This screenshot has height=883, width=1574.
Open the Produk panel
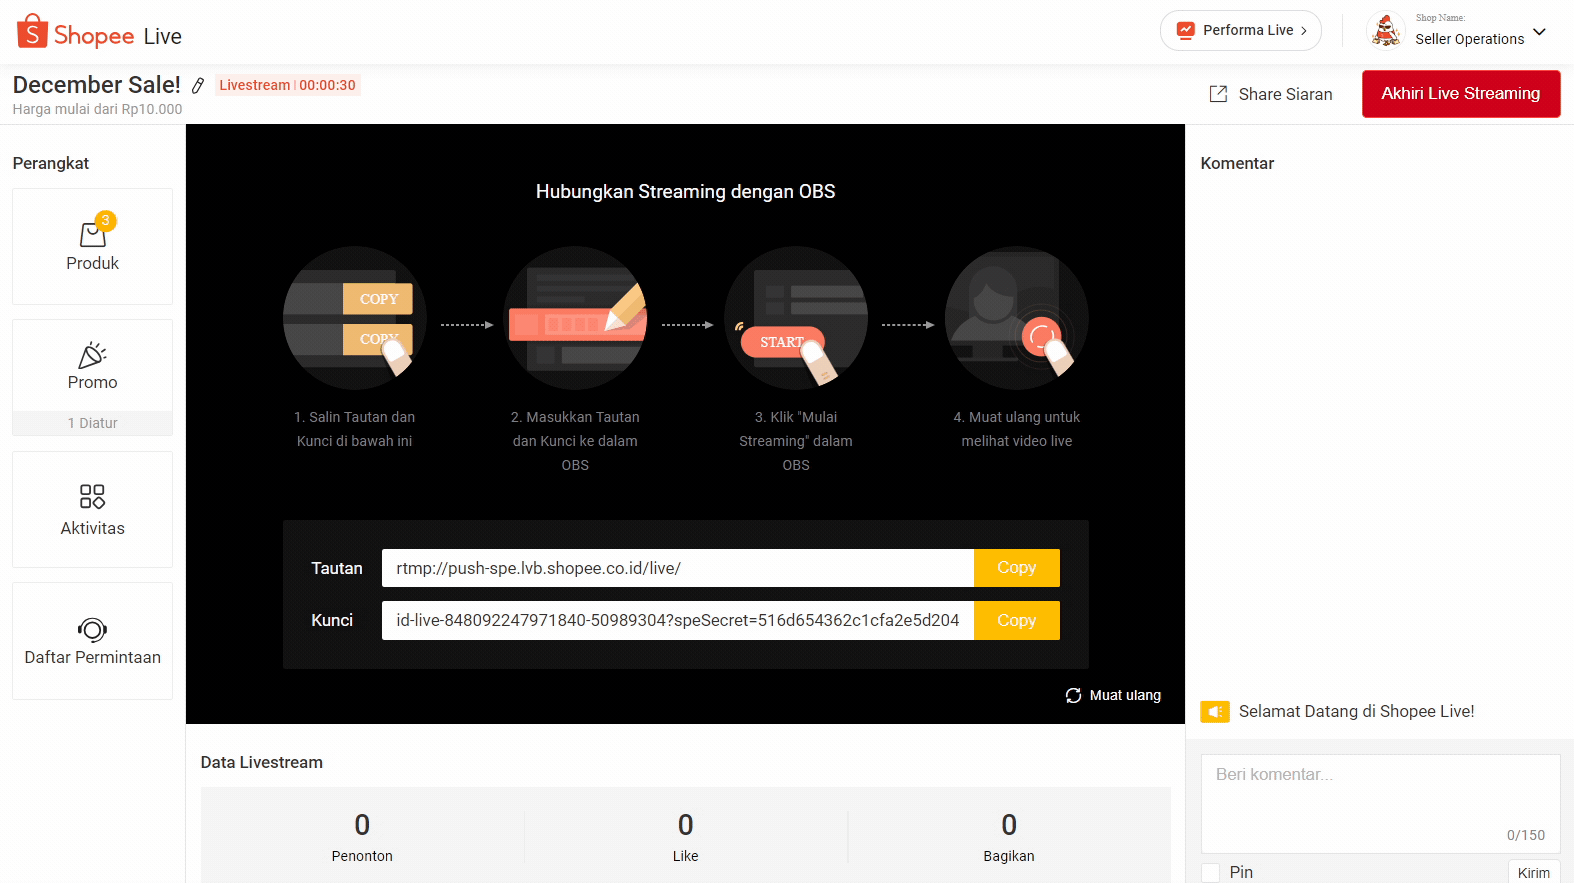point(92,246)
